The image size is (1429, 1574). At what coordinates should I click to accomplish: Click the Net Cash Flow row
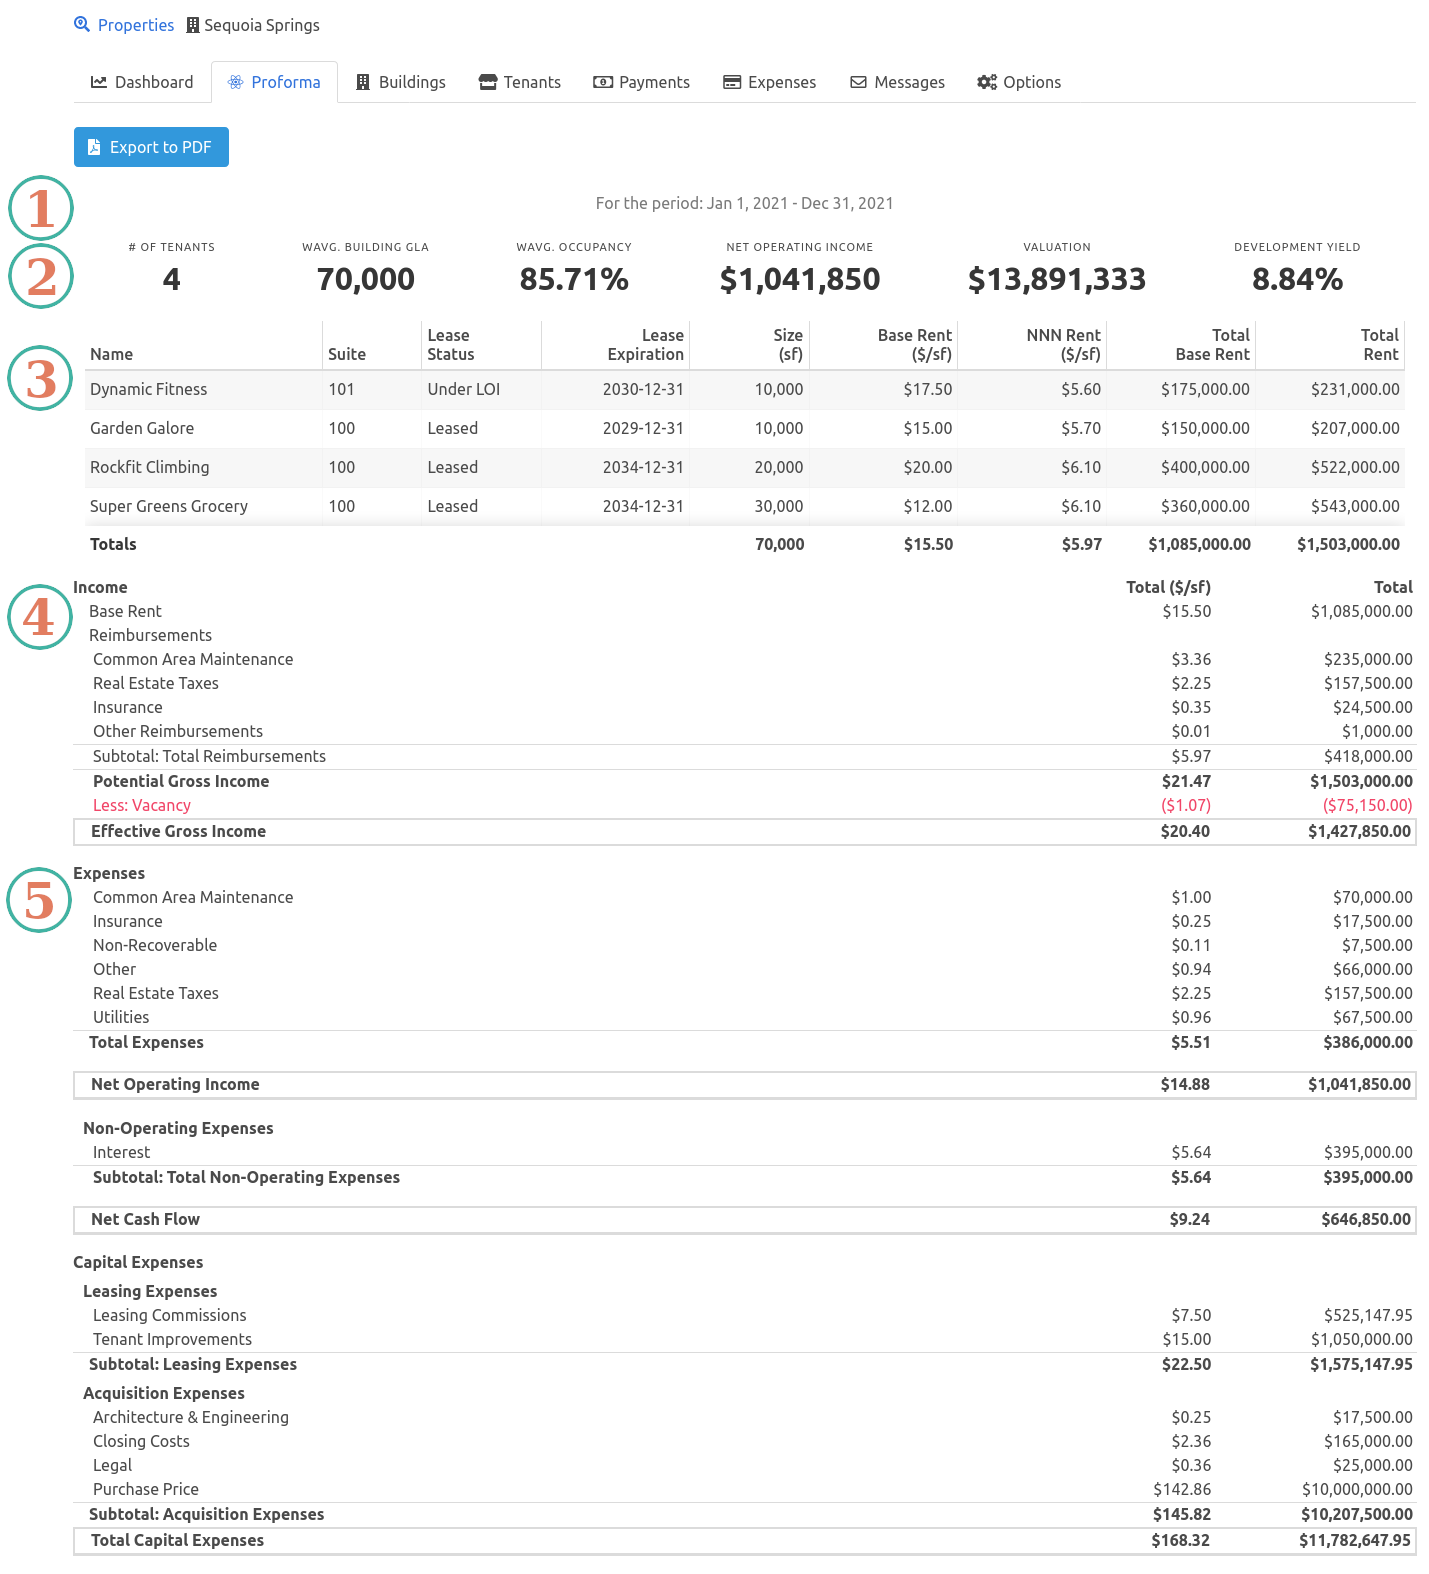(x=745, y=1219)
